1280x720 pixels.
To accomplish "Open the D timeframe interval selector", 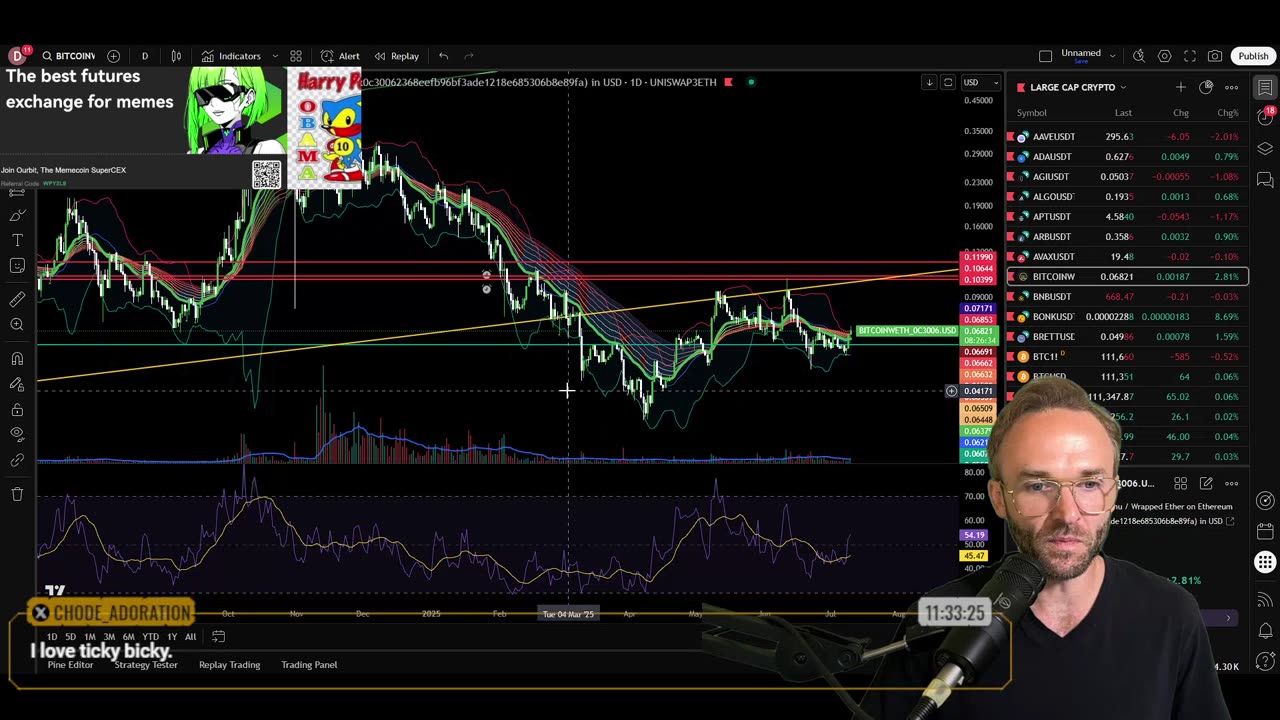I will tap(144, 56).
